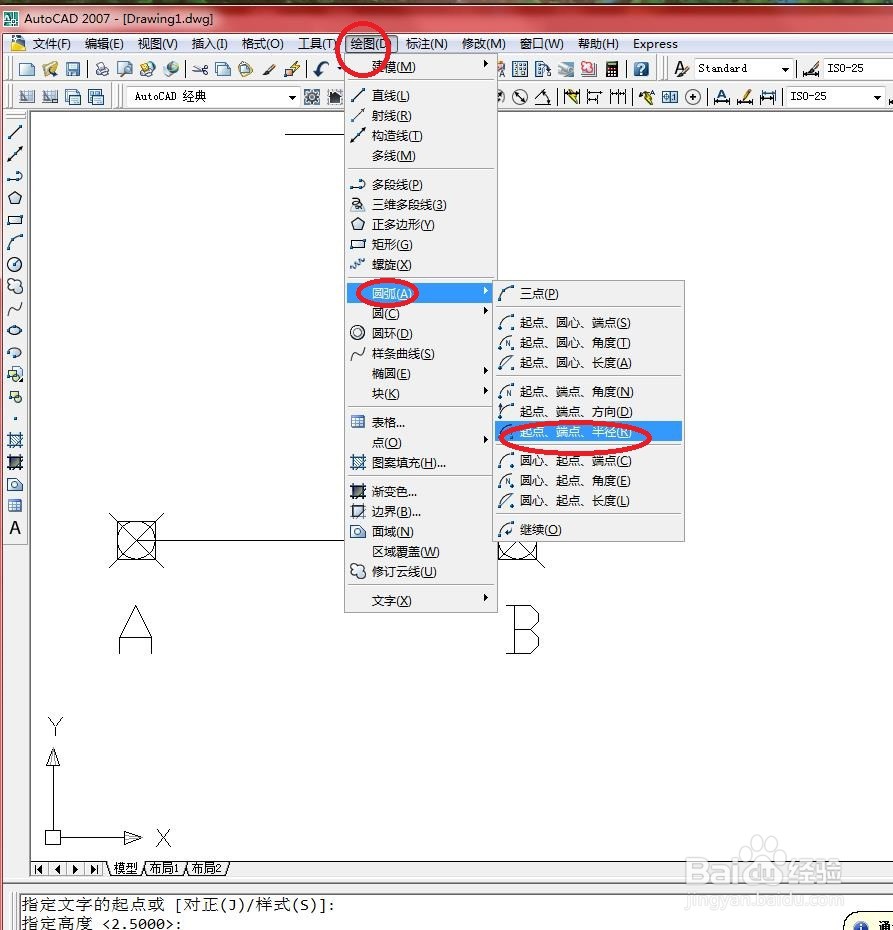Expand the 建模(M) submenu
Image resolution: width=893 pixels, height=930 pixels.
pyautogui.click(x=420, y=66)
